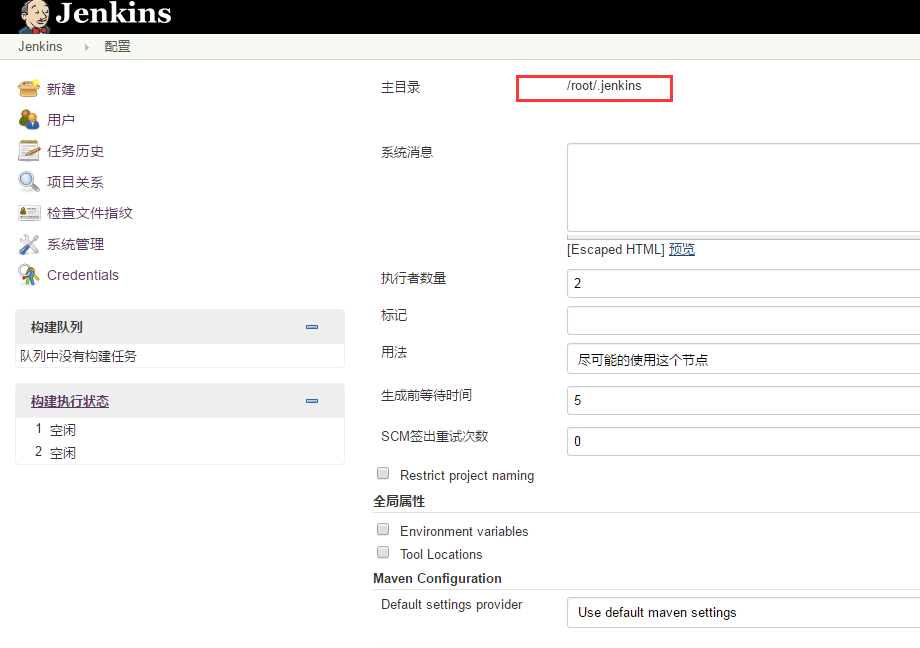Viewport: 920px width, 648px height.
Task: Click the 主目录 label
Action: pos(401,87)
